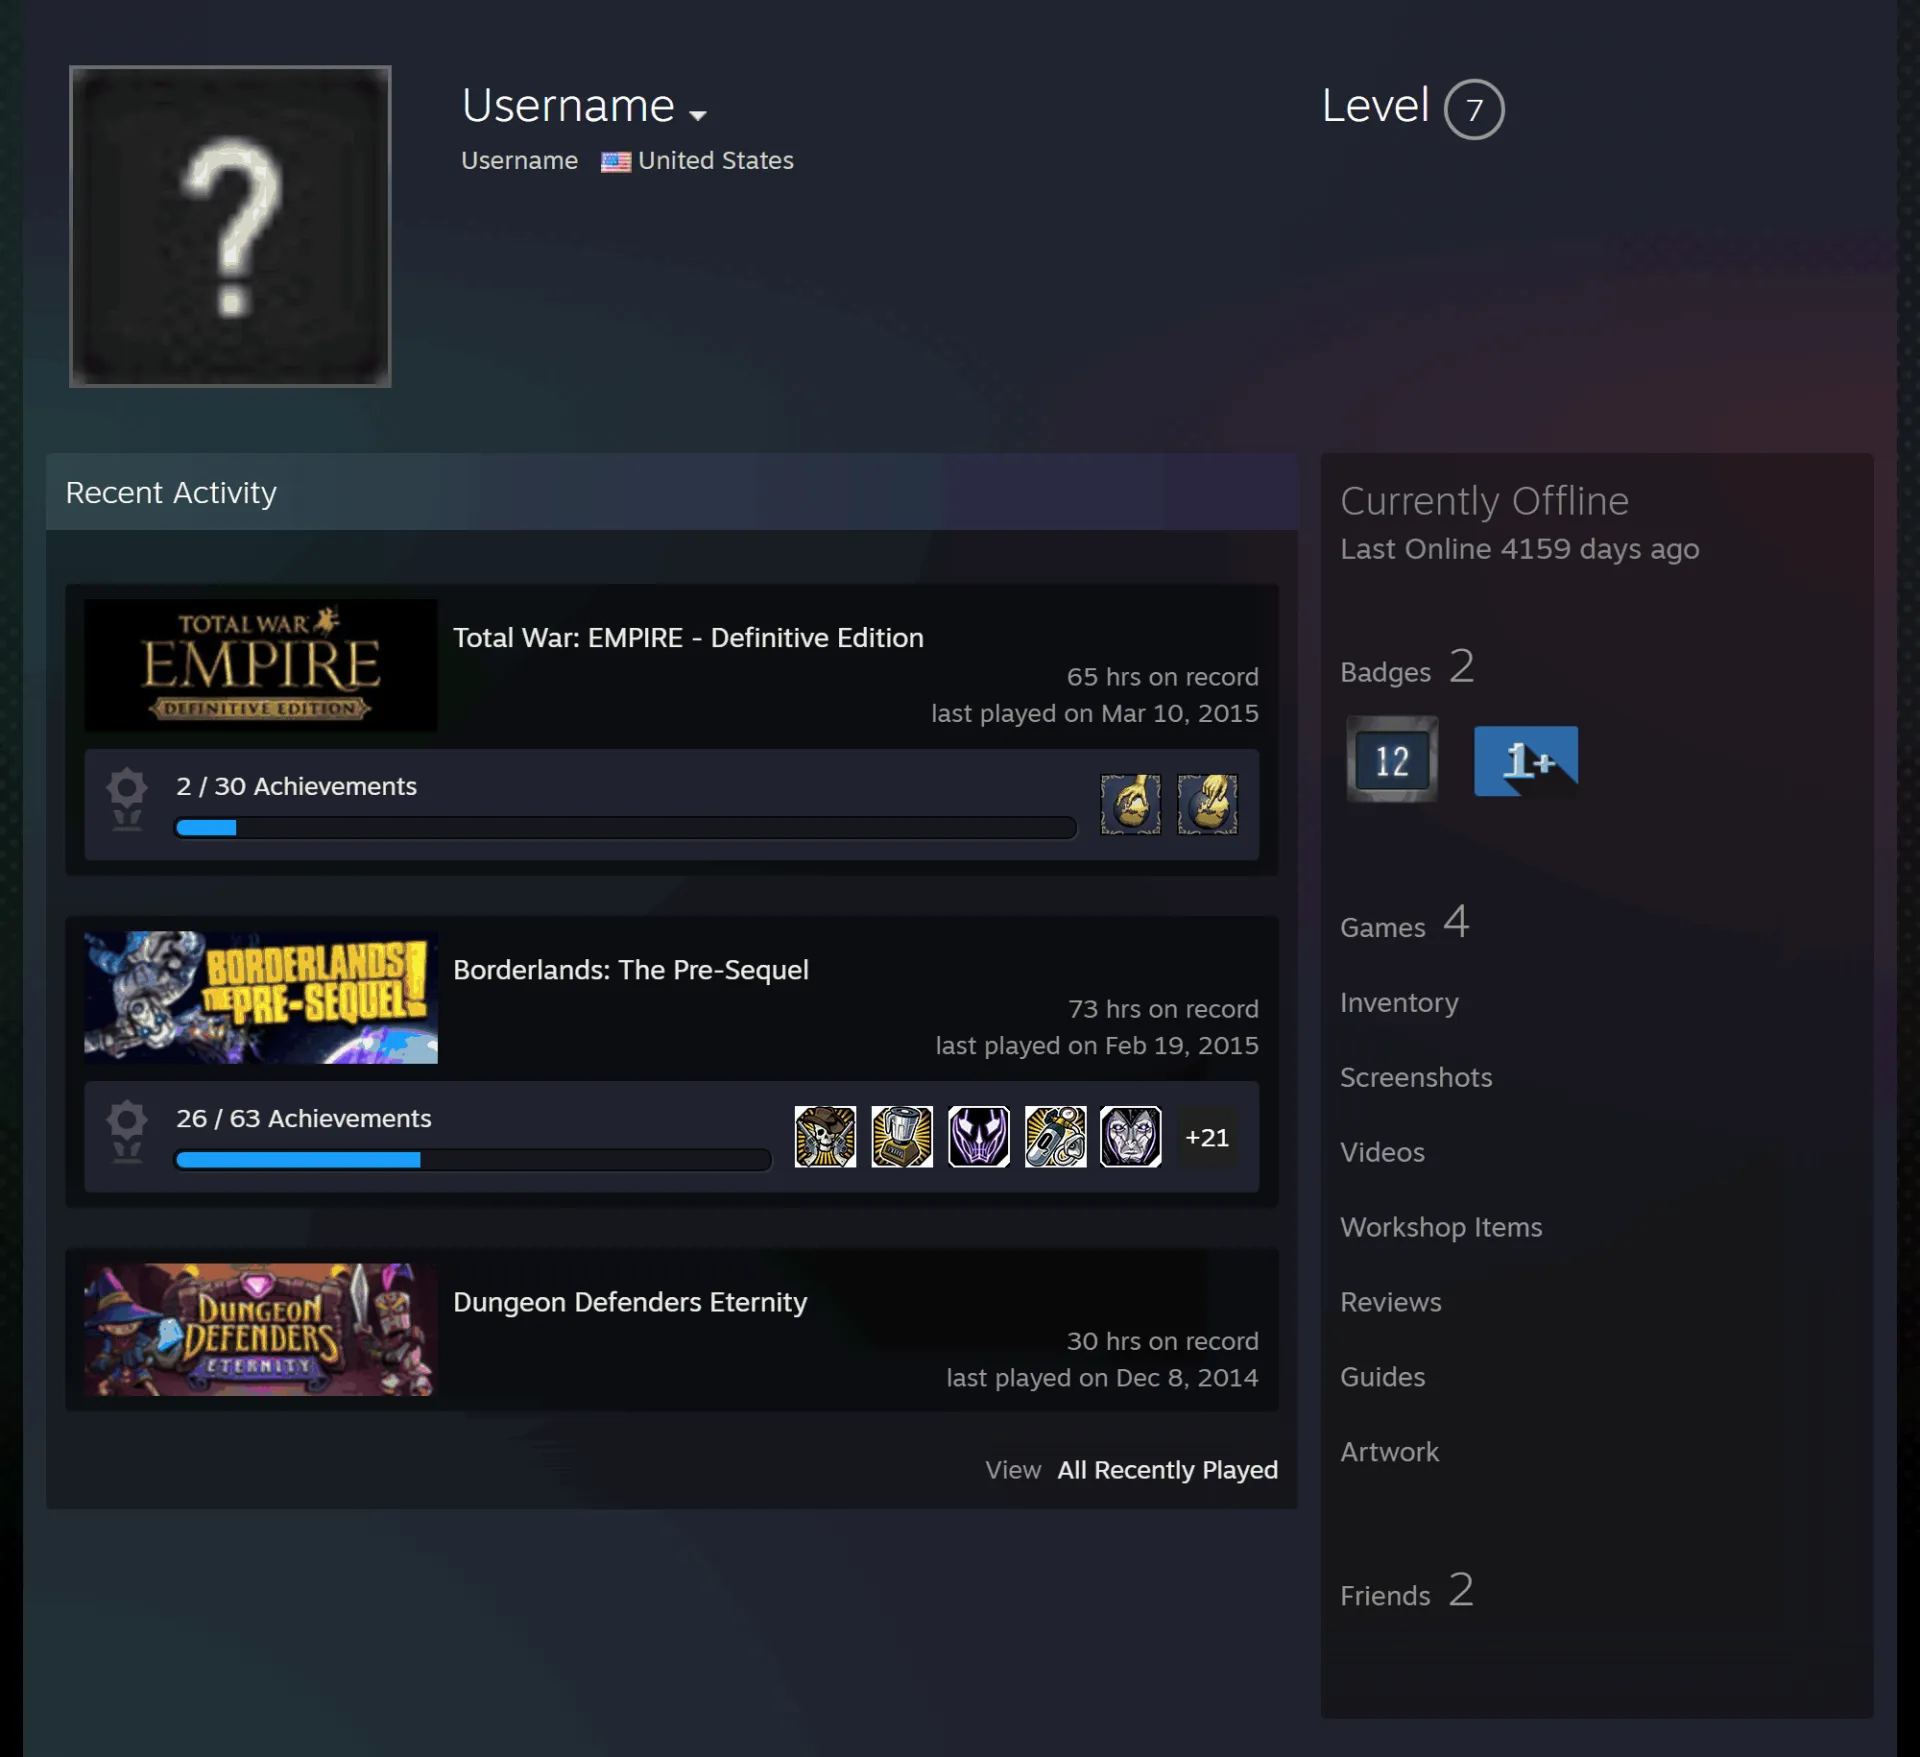The width and height of the screenshot is (1920, 1757).
Task: Open Guides from sidebar
Action: click(1382, 1377)
